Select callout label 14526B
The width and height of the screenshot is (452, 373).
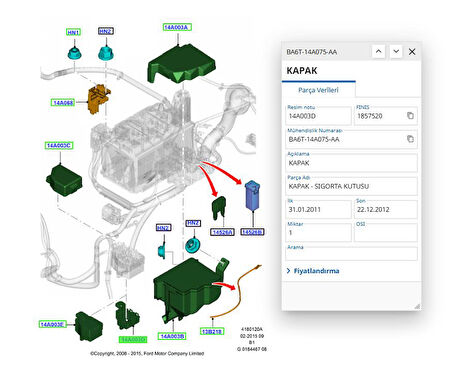(x=252, y=232)
